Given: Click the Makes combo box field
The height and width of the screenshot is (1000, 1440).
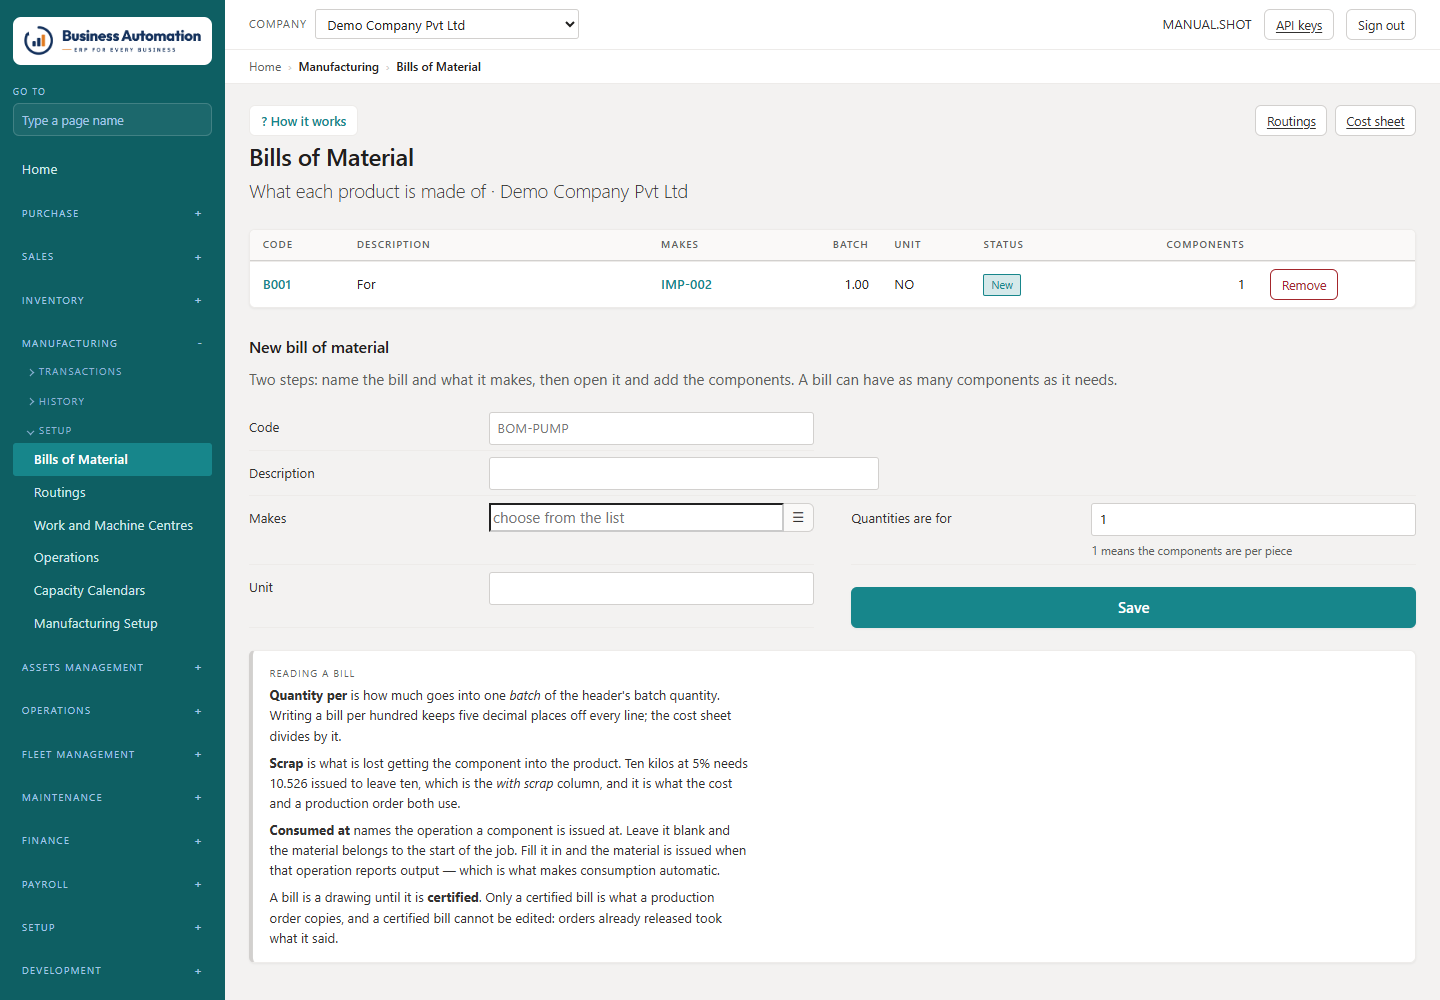Looking at the screenshot, I should 636,517.
